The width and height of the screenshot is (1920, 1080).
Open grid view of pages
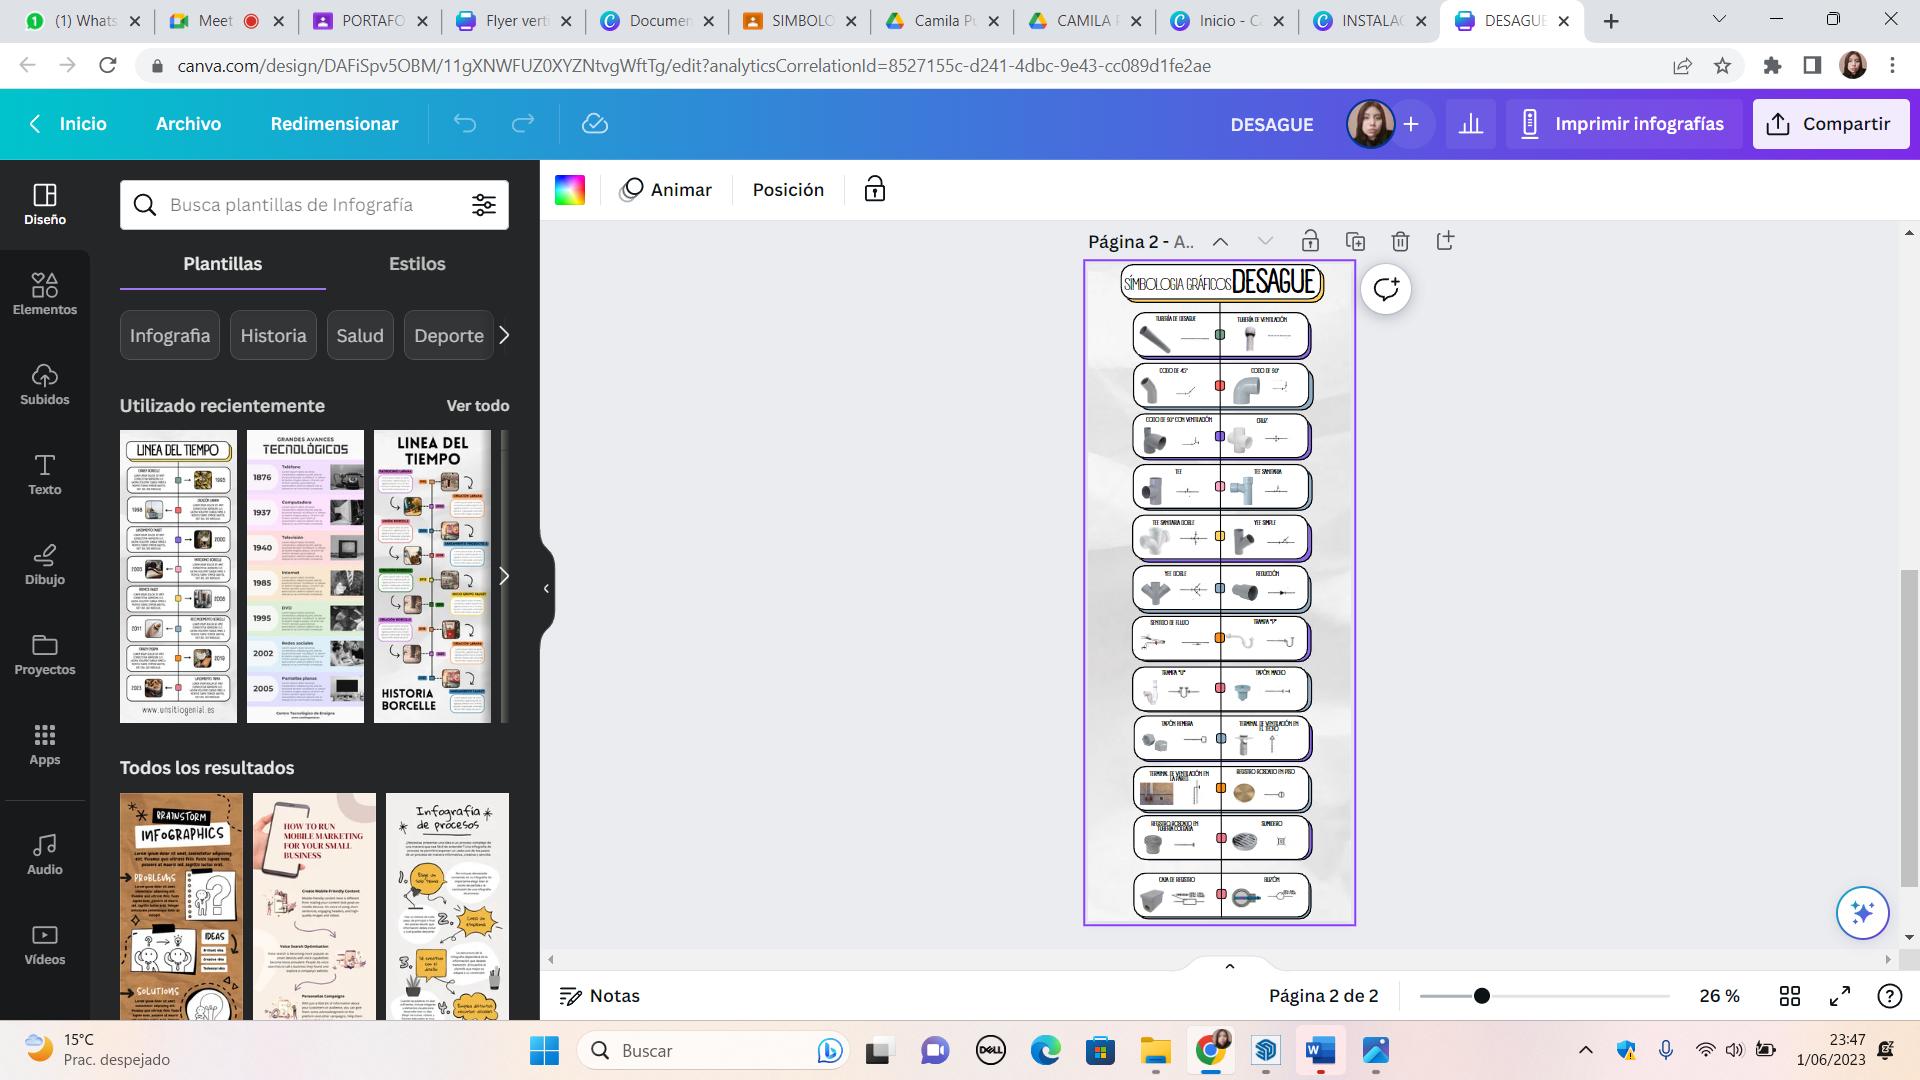tap(1790, 996)
